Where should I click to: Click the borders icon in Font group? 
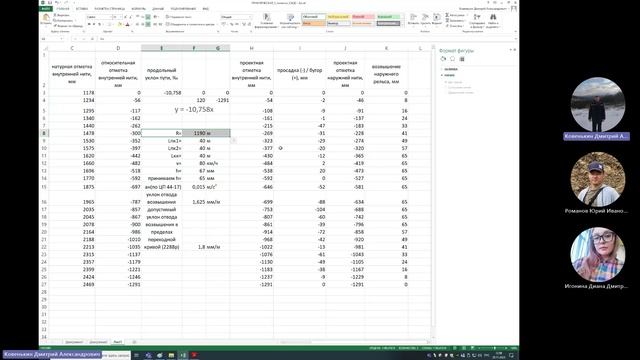point(109,24)
